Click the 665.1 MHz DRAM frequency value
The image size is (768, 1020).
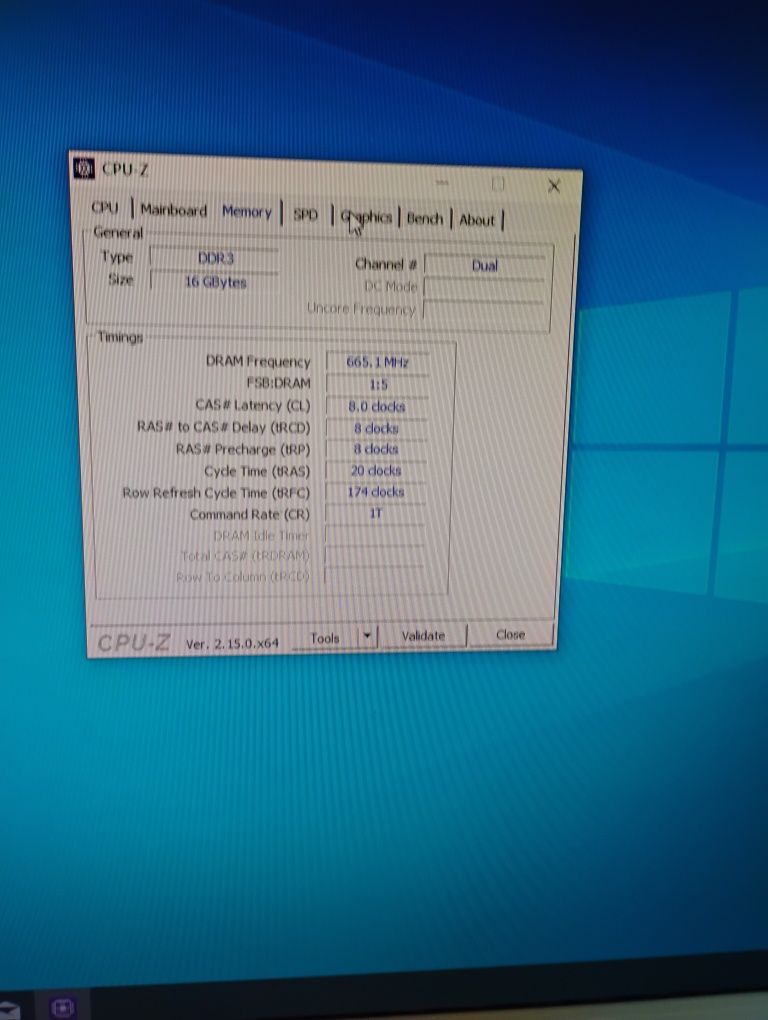377,362
